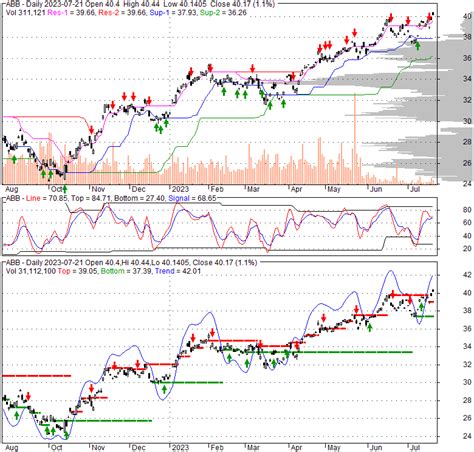Click the 20 level on oscillator axis
474x452 pixels.
pyautogui.click(x=467, y=249)
